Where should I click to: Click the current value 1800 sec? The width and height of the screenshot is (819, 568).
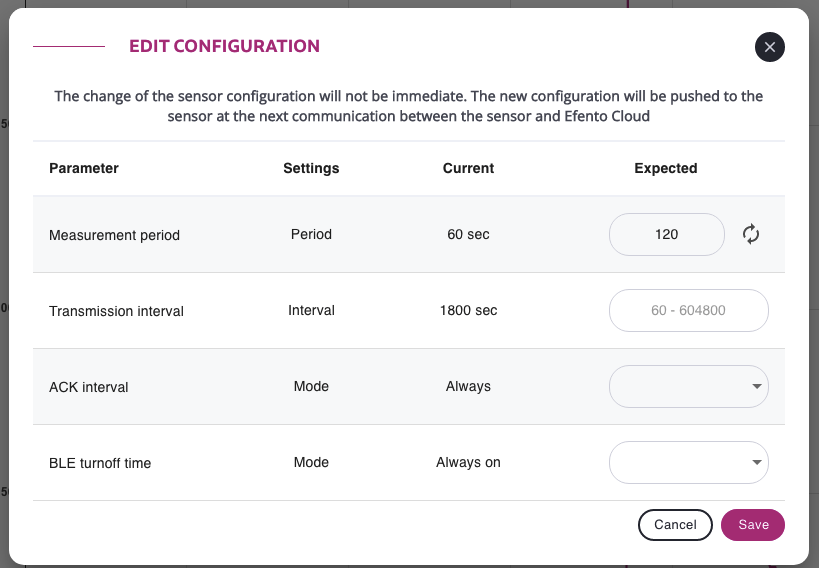click(469, 310)
